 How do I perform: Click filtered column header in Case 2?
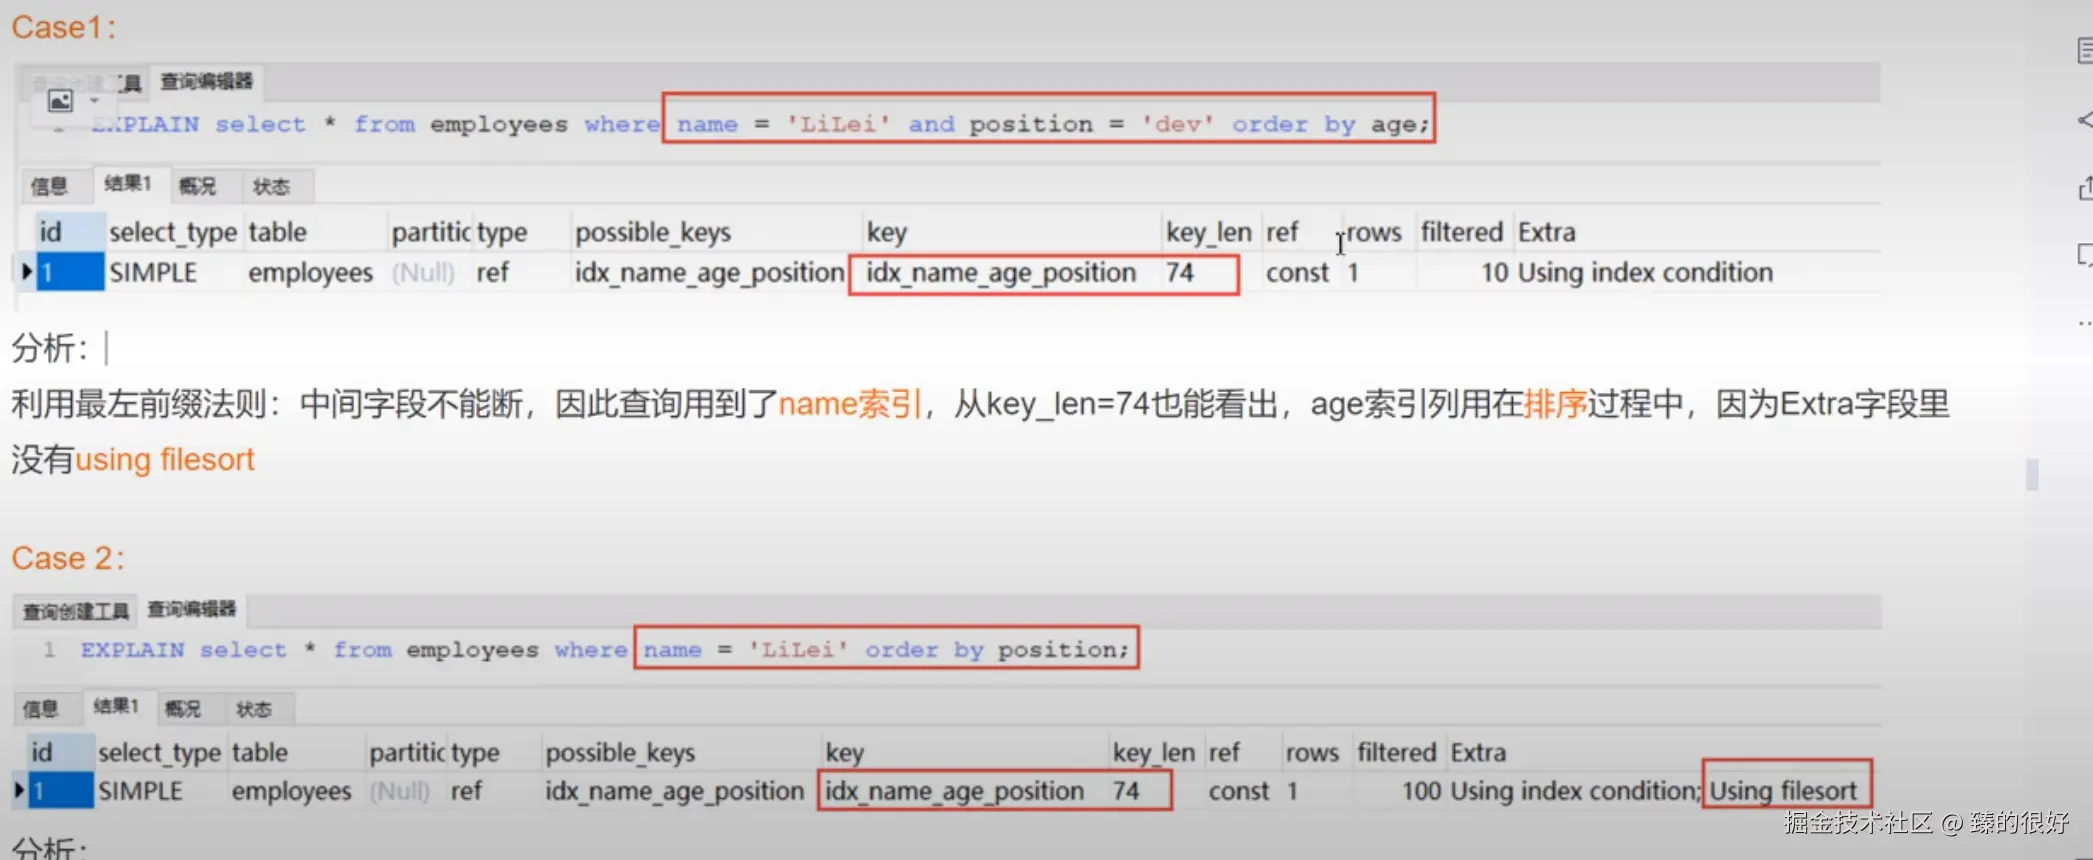[1396, 752]
